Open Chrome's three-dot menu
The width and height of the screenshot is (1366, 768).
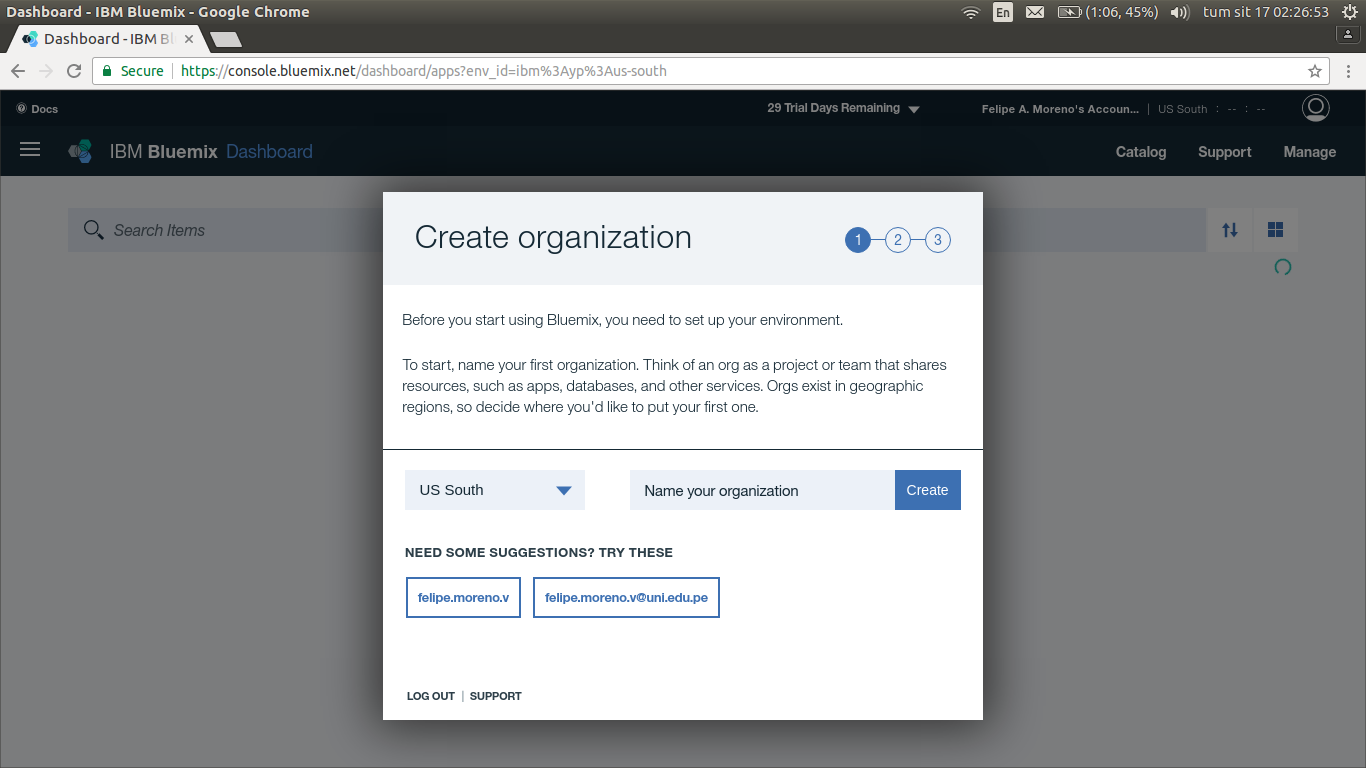click(x=1348, y=71)
